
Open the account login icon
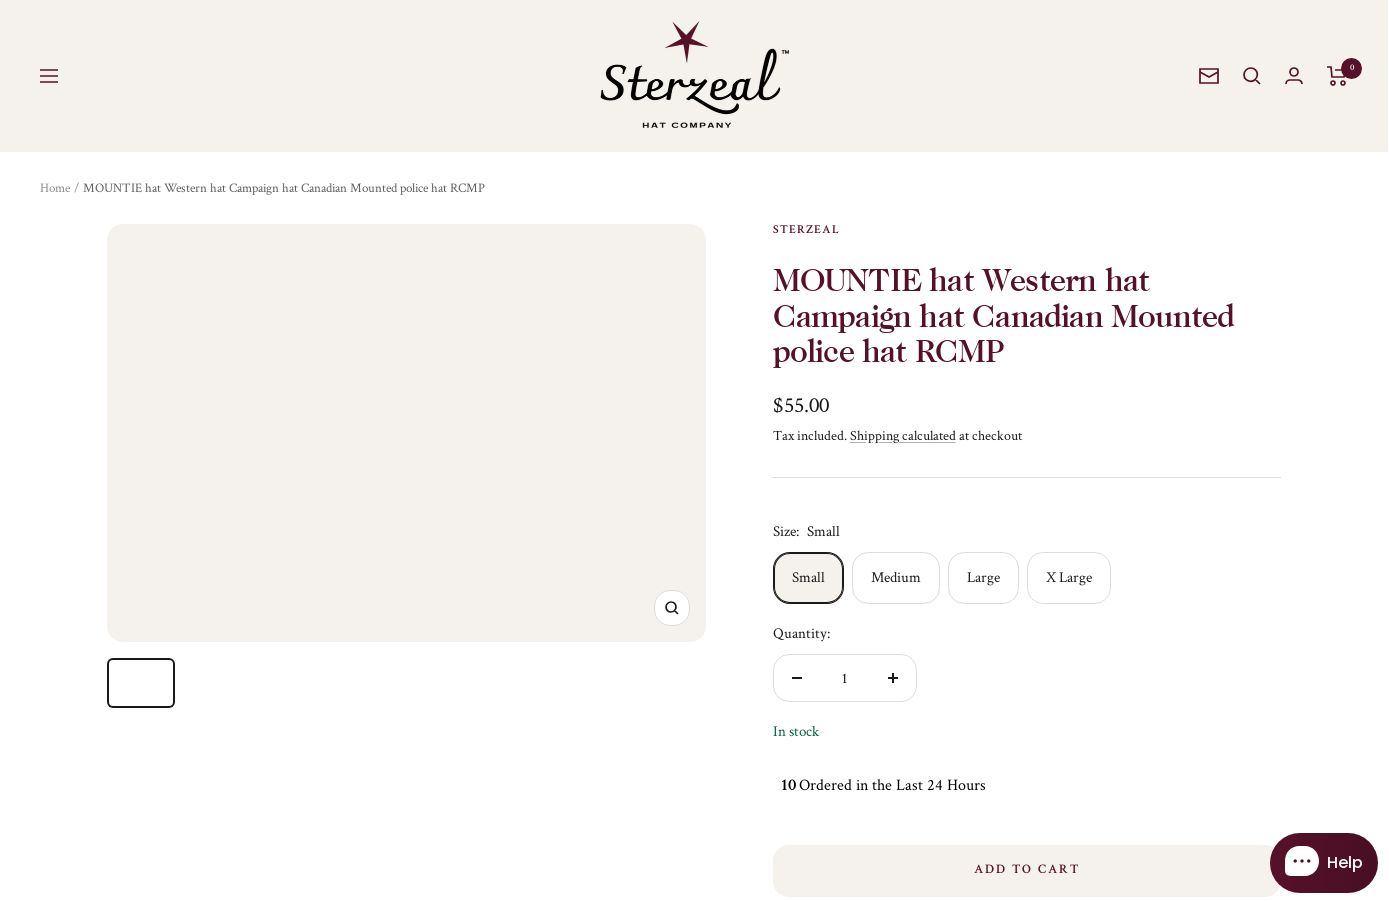1294,76
